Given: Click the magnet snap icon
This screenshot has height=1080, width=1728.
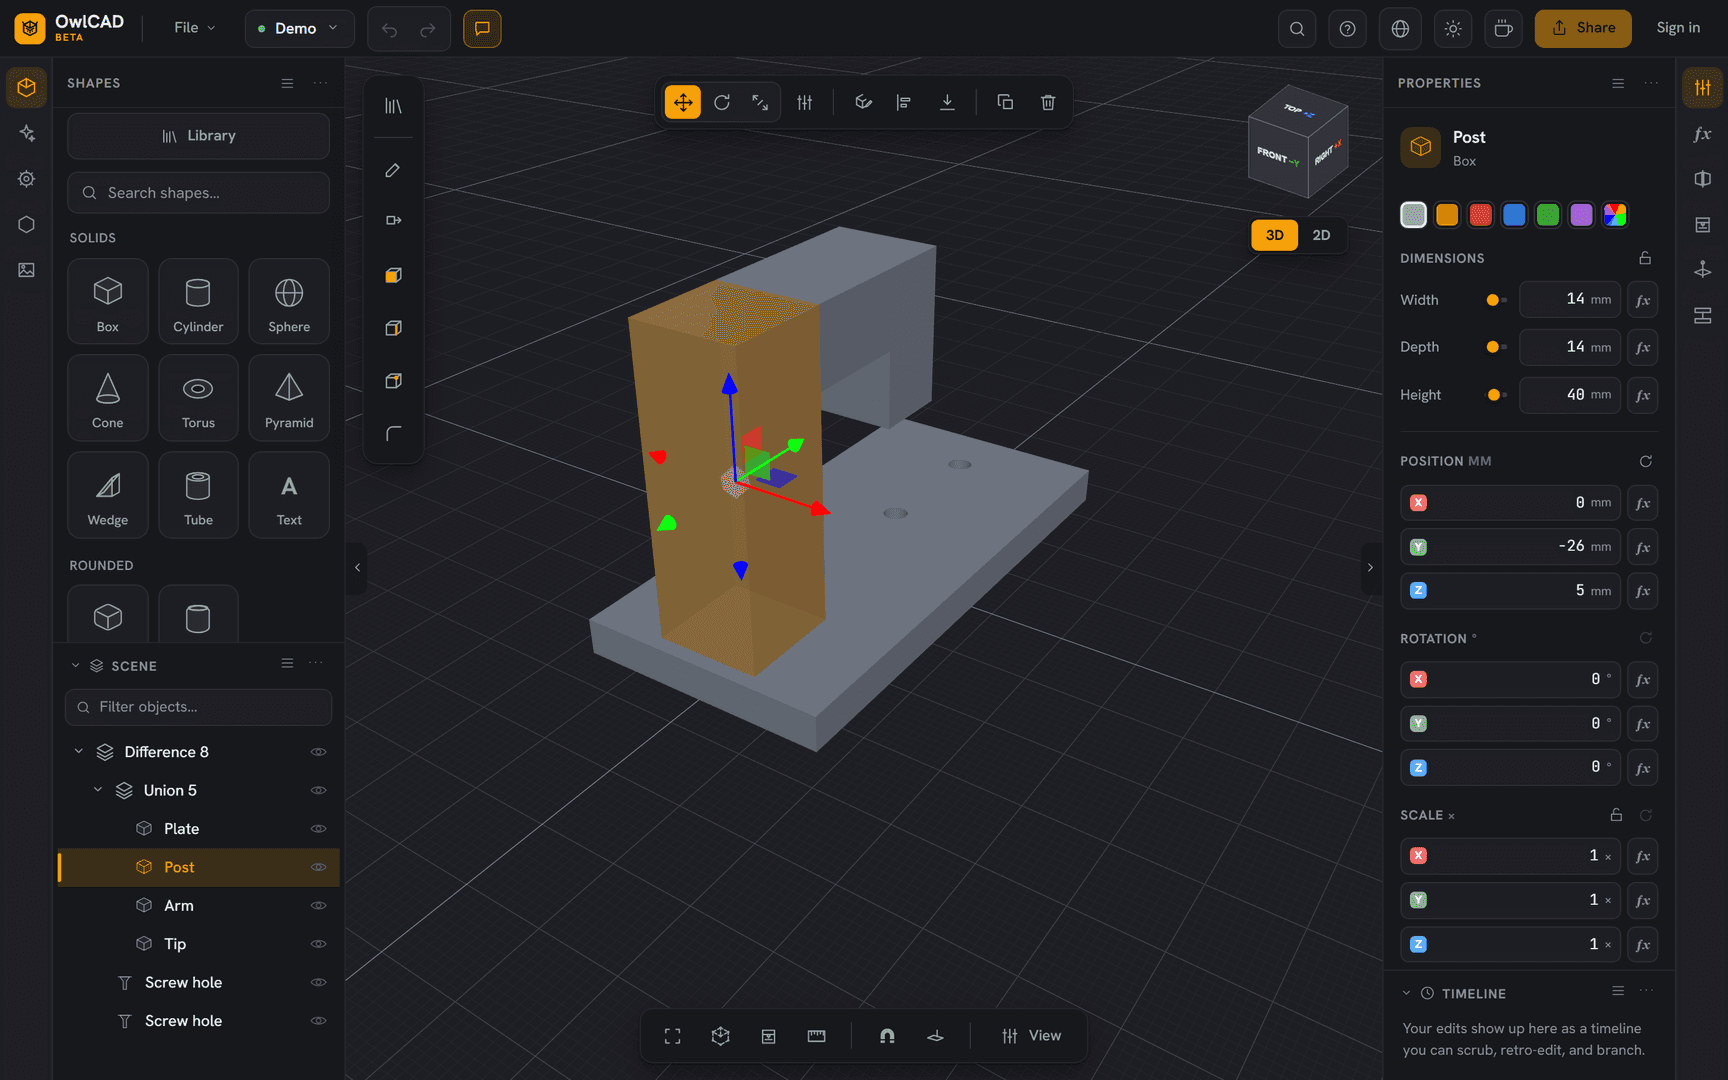Looking at the screenshot, I should click(887, 1036).
